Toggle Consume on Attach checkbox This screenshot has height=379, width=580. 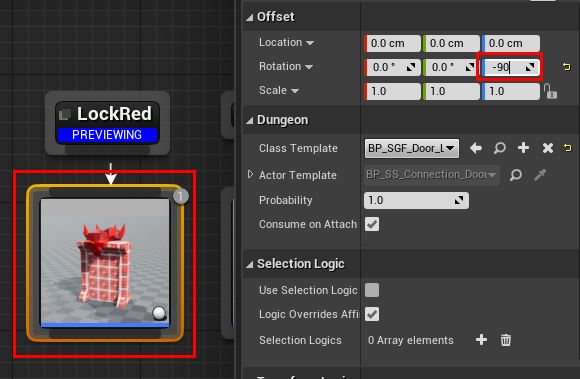(372, 224)
